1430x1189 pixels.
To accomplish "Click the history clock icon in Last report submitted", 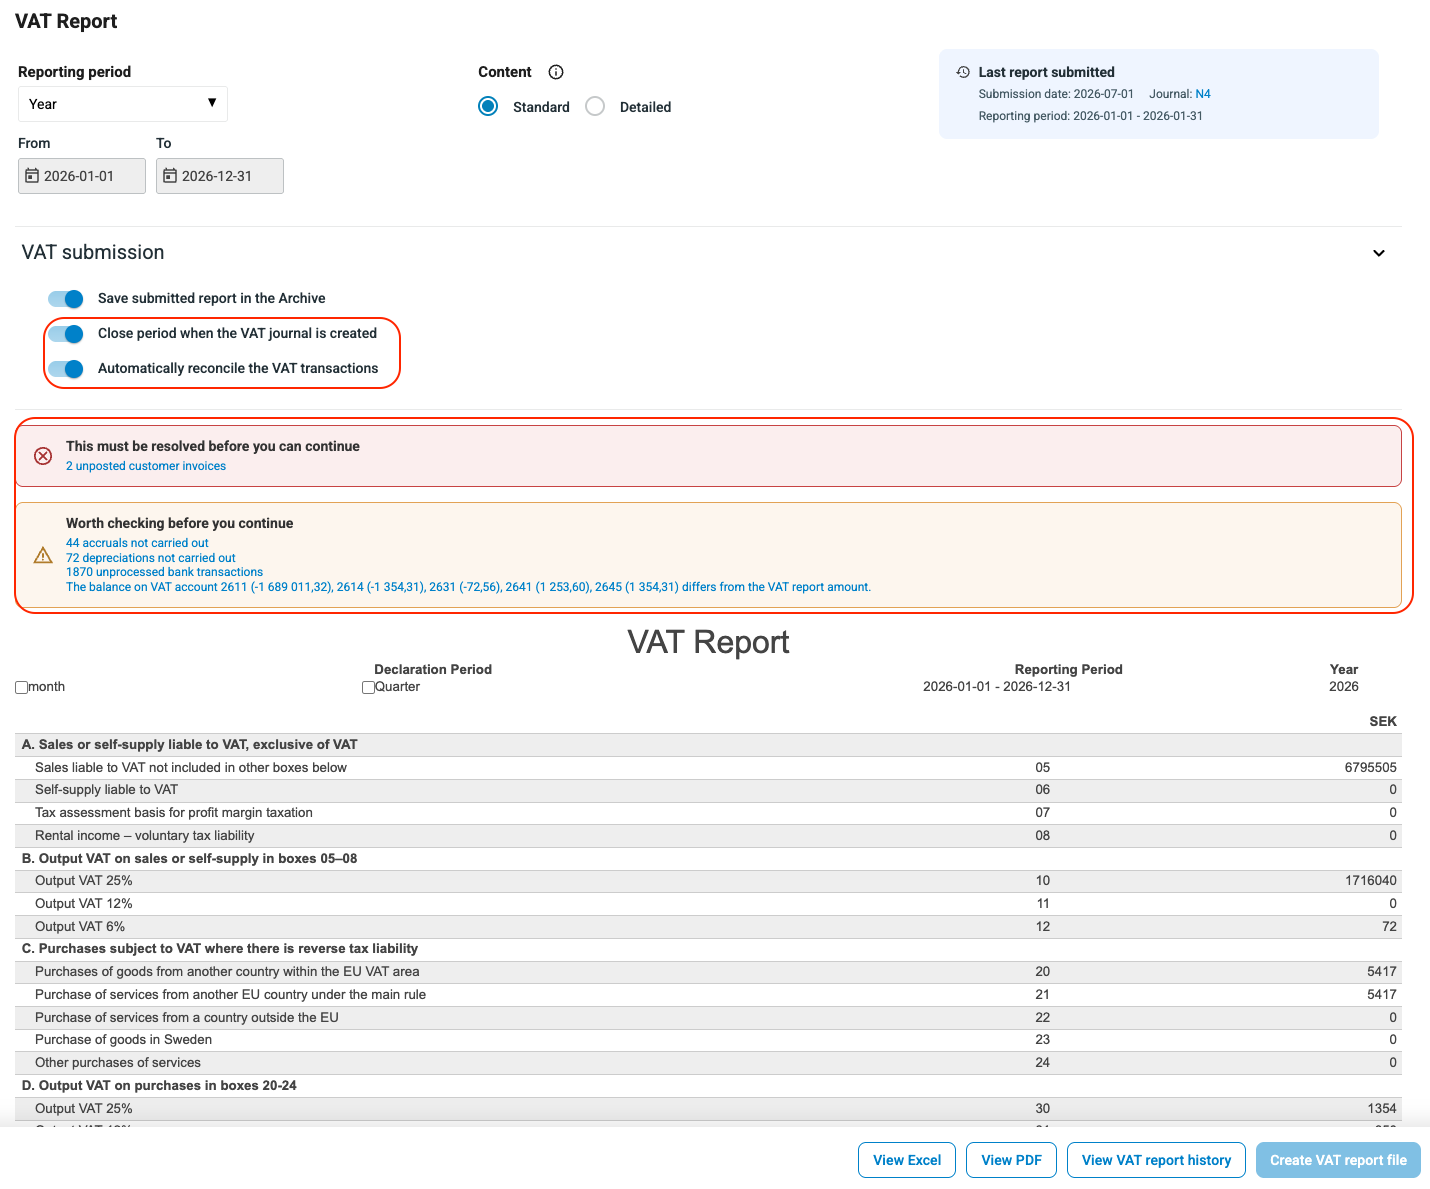I will [x=963, y=72].
